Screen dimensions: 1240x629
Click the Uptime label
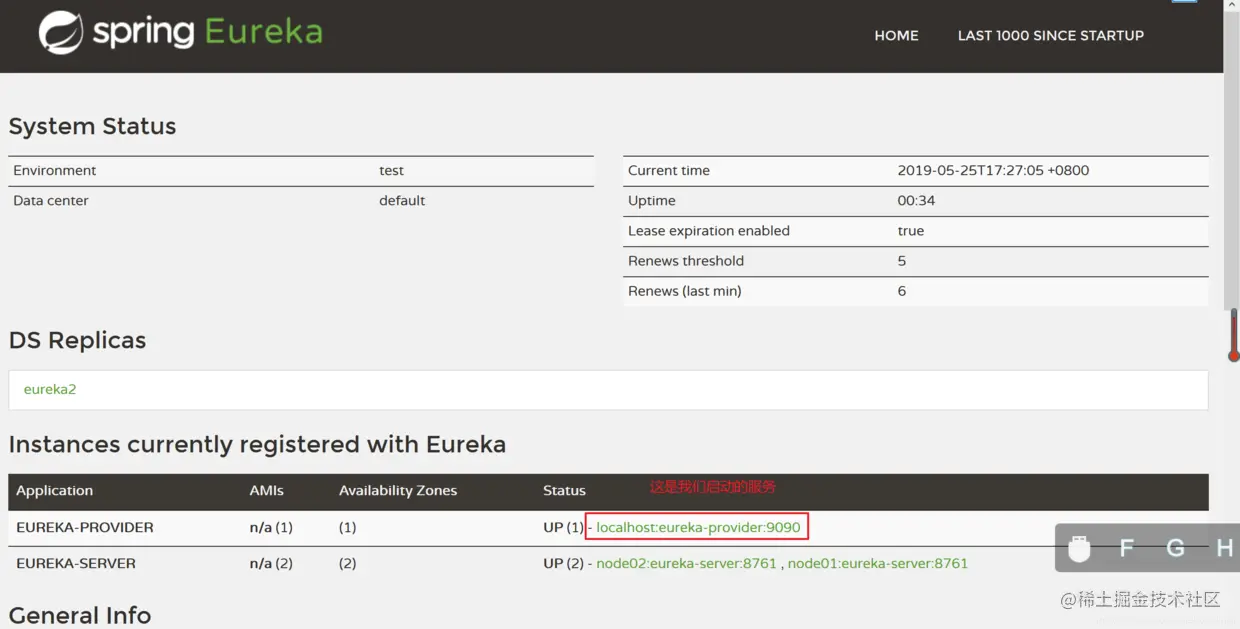coord(652,200)
